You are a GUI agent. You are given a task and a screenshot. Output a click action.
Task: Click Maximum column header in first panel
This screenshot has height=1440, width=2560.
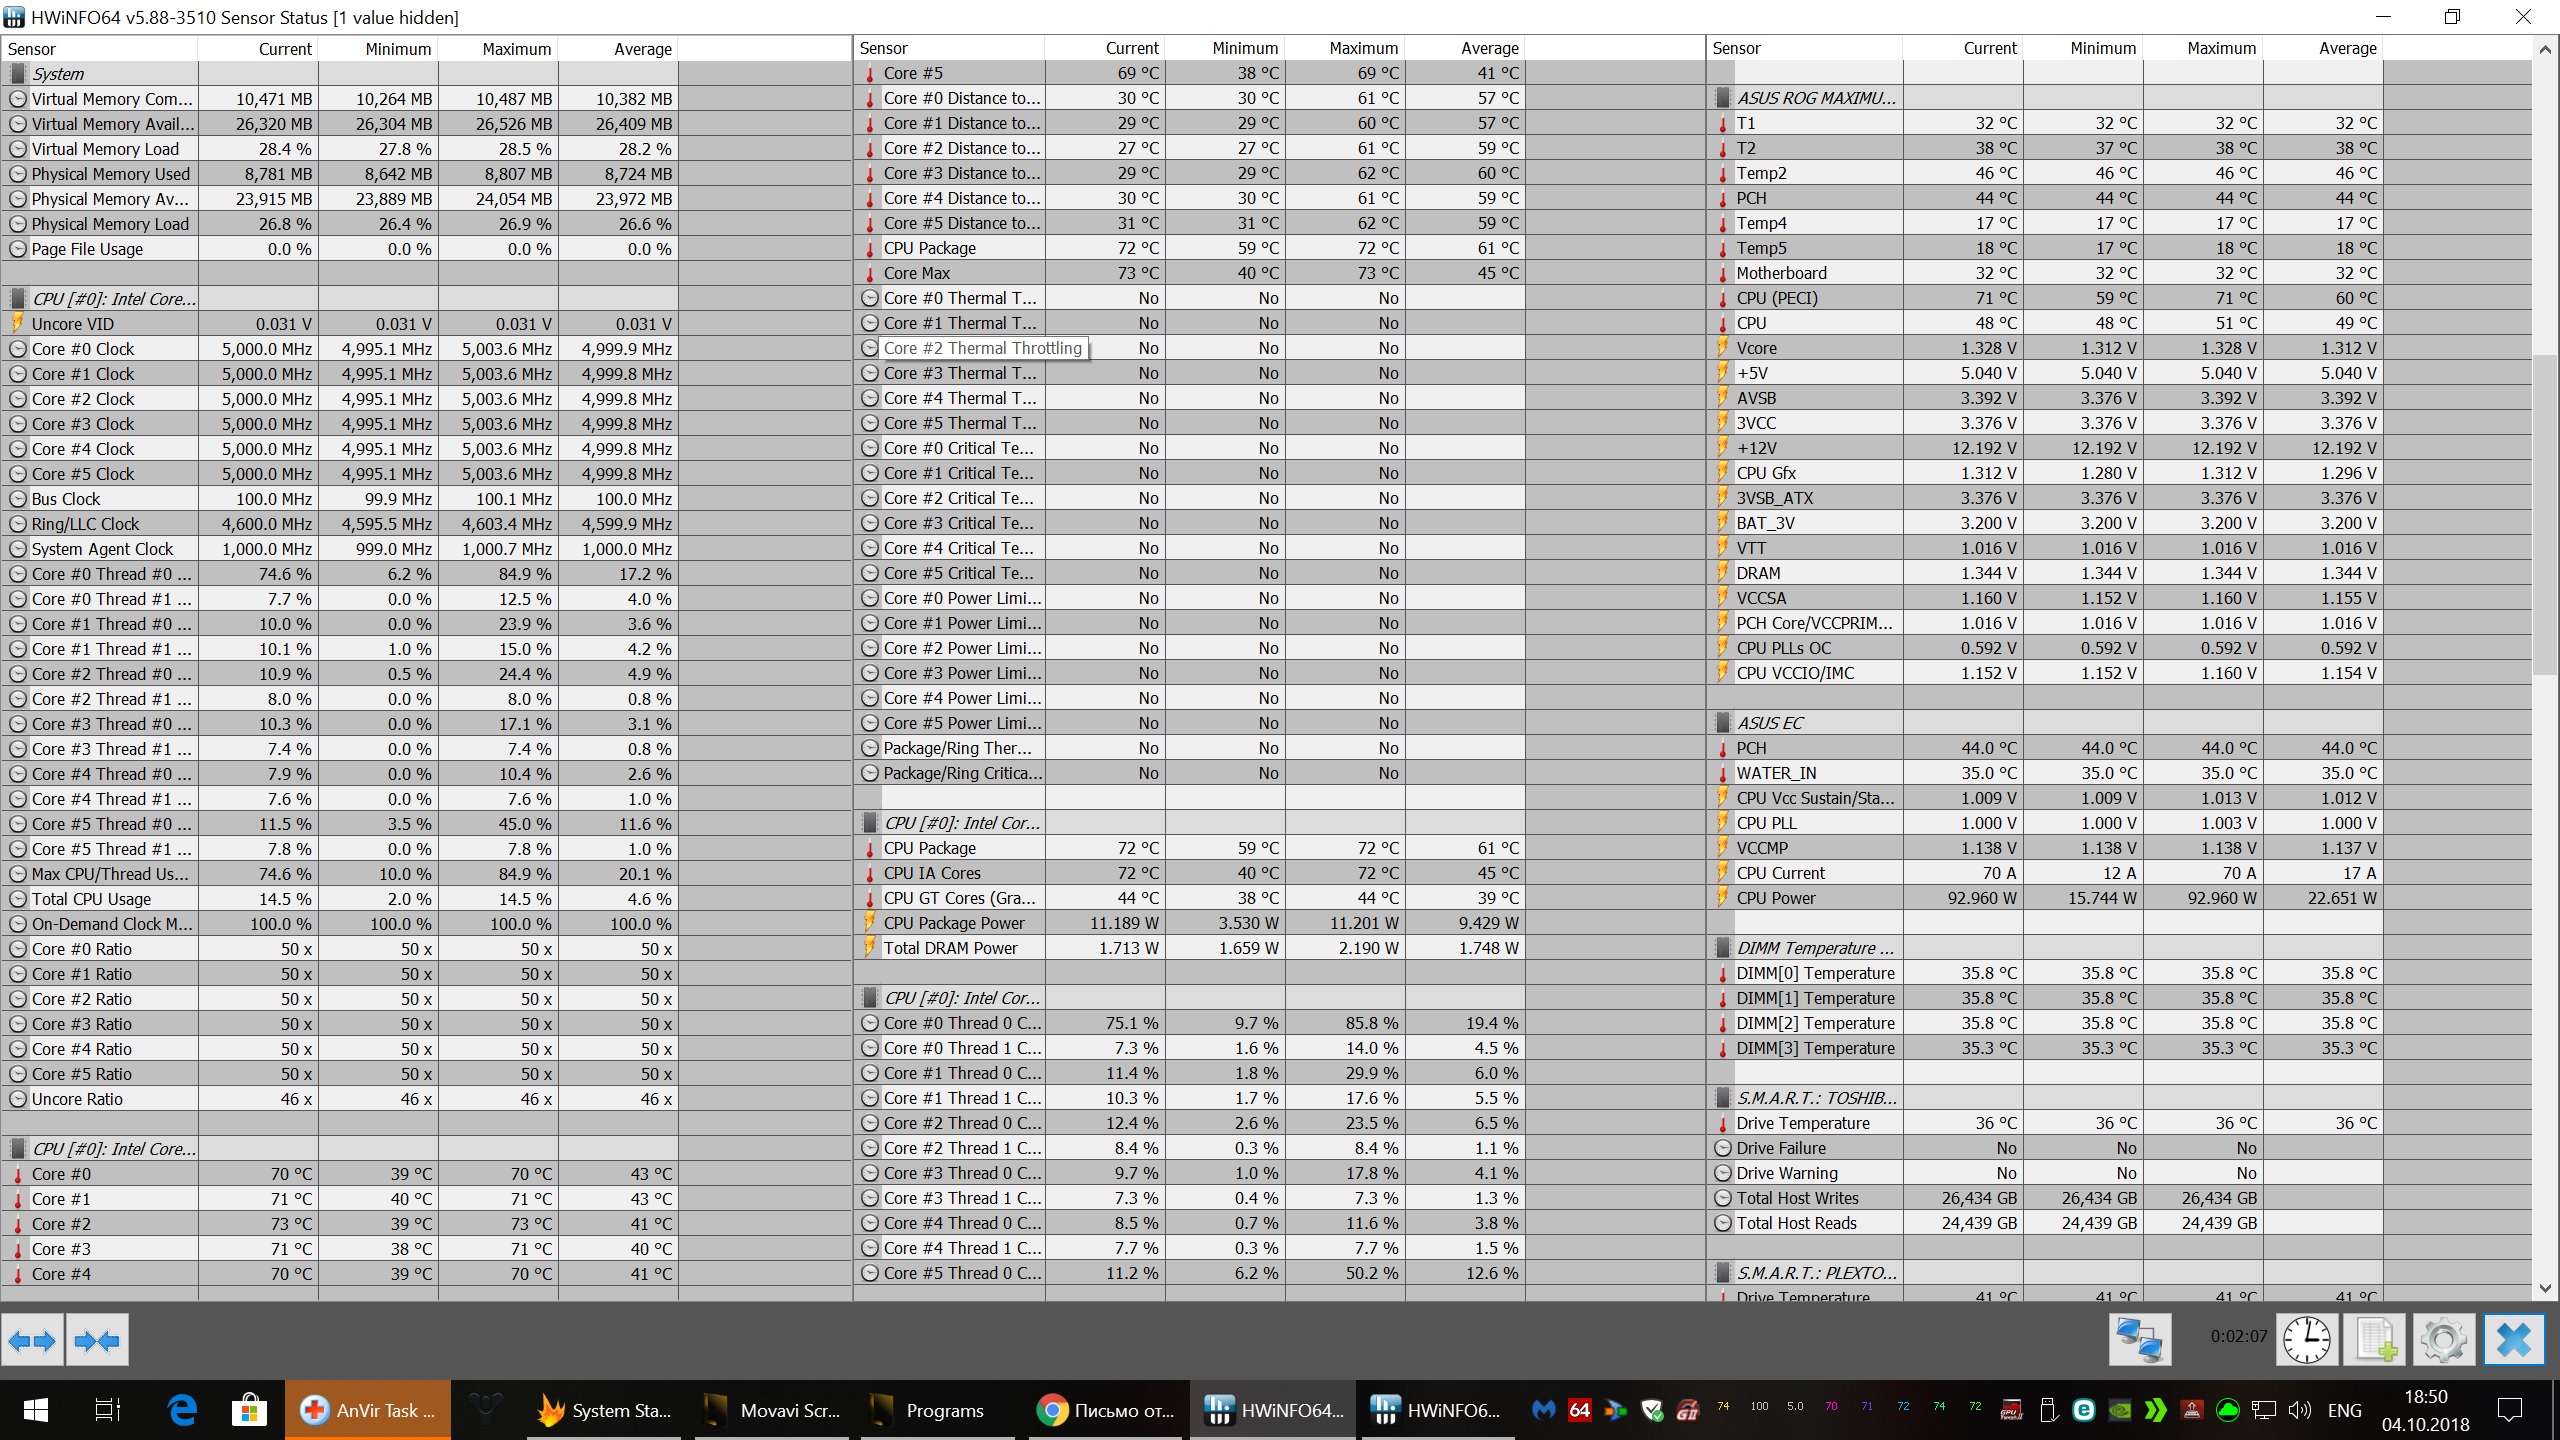click(x=516, y=49)
